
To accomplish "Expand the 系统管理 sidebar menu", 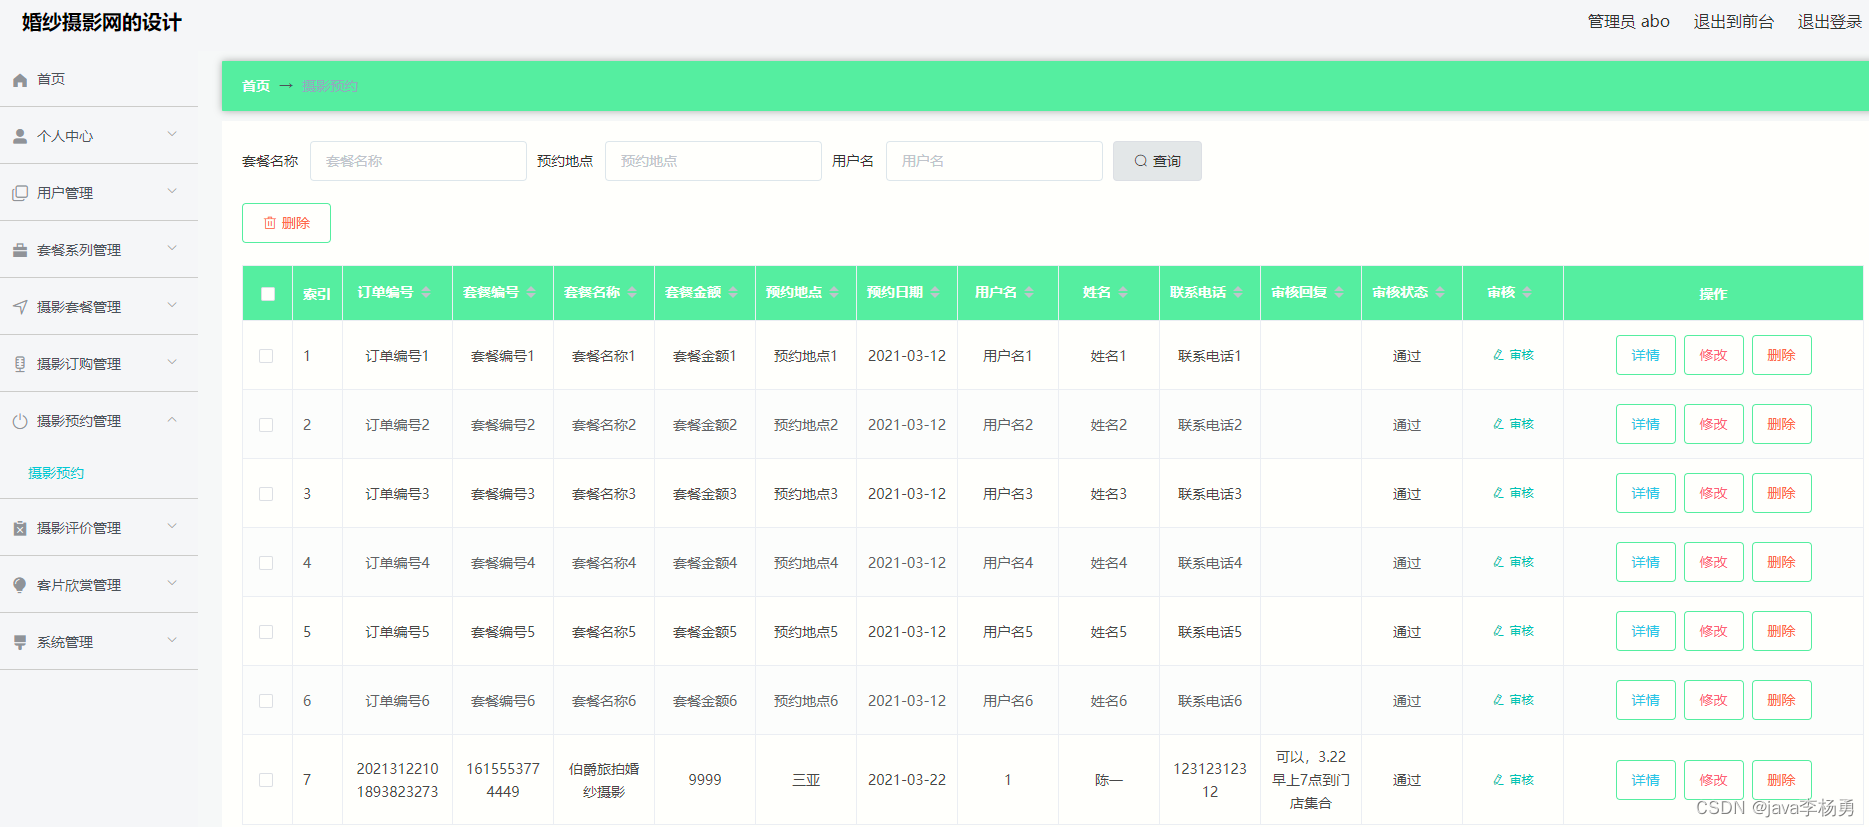I will pos(99,642).
